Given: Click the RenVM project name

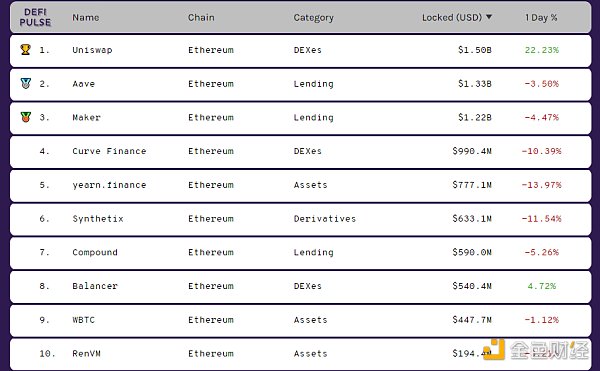Looking at the screenshot, I should (x=86, y=353).
